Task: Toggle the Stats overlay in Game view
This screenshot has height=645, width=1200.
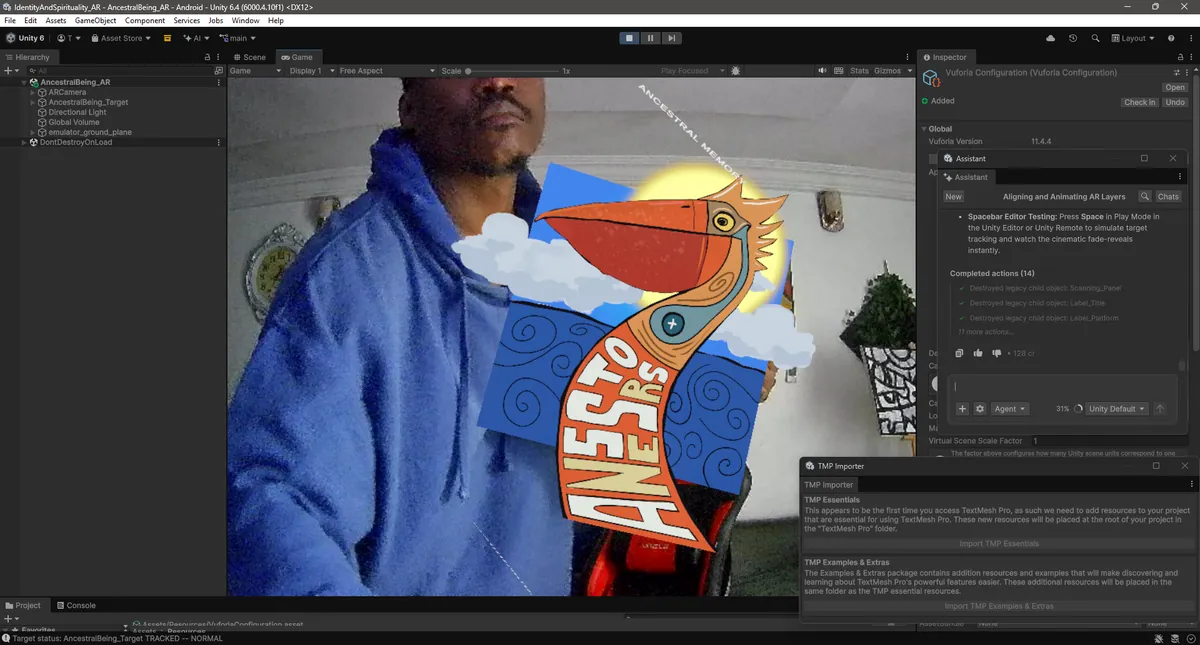Action: point(859,71)
